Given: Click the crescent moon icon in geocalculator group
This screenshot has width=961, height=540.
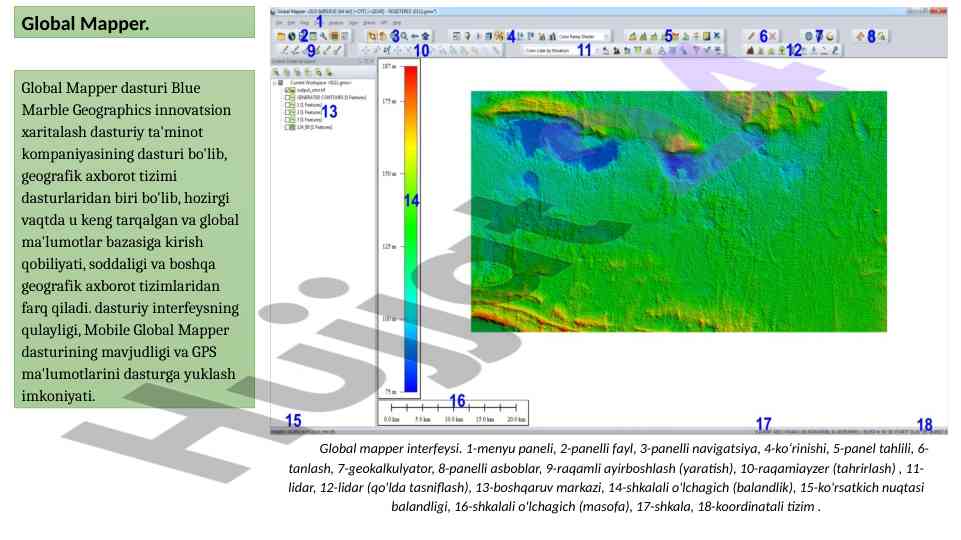Looking at the screenshot, I should tap(830, 36).
